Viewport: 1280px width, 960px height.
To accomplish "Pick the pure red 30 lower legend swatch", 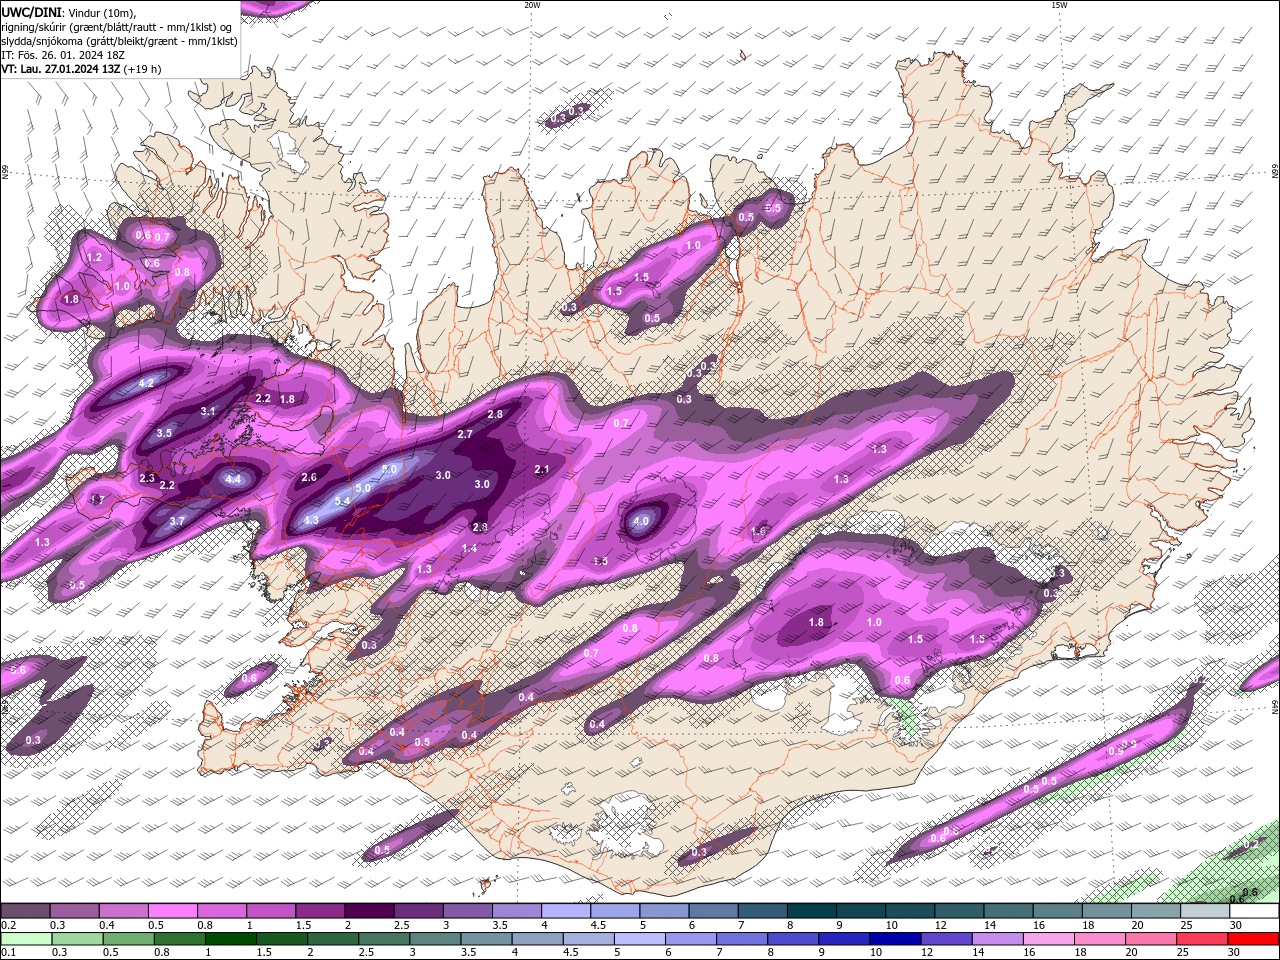I will tap(1252, 939).
